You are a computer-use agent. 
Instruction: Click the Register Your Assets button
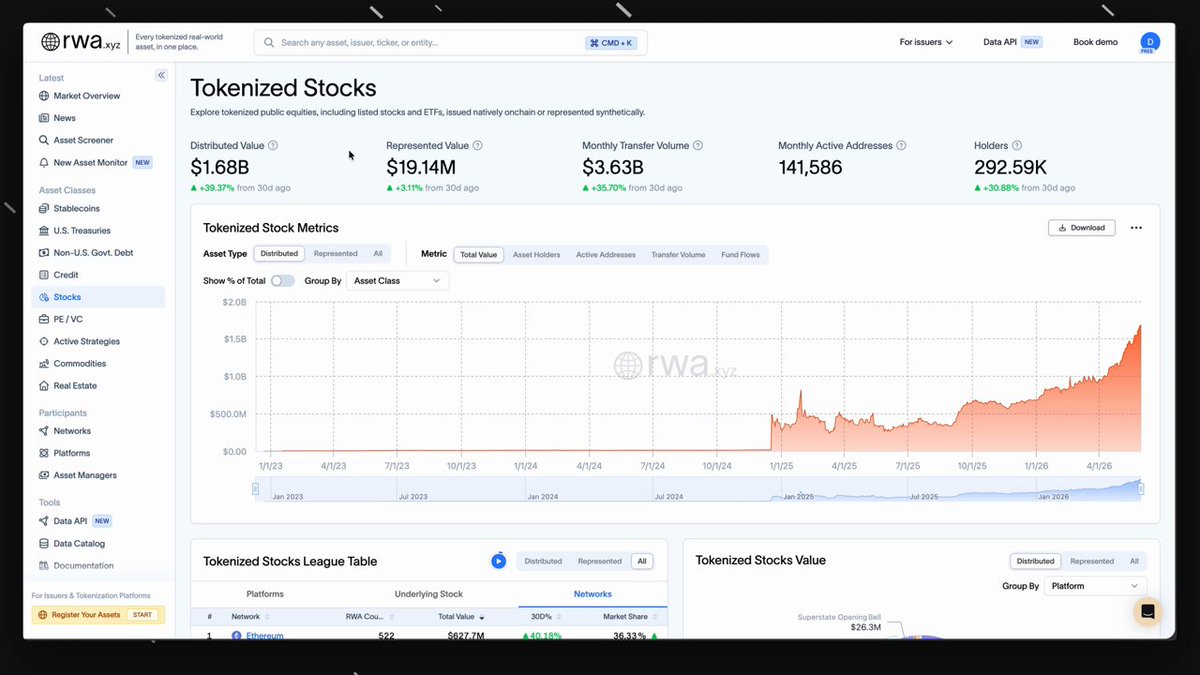pos(98,615)
